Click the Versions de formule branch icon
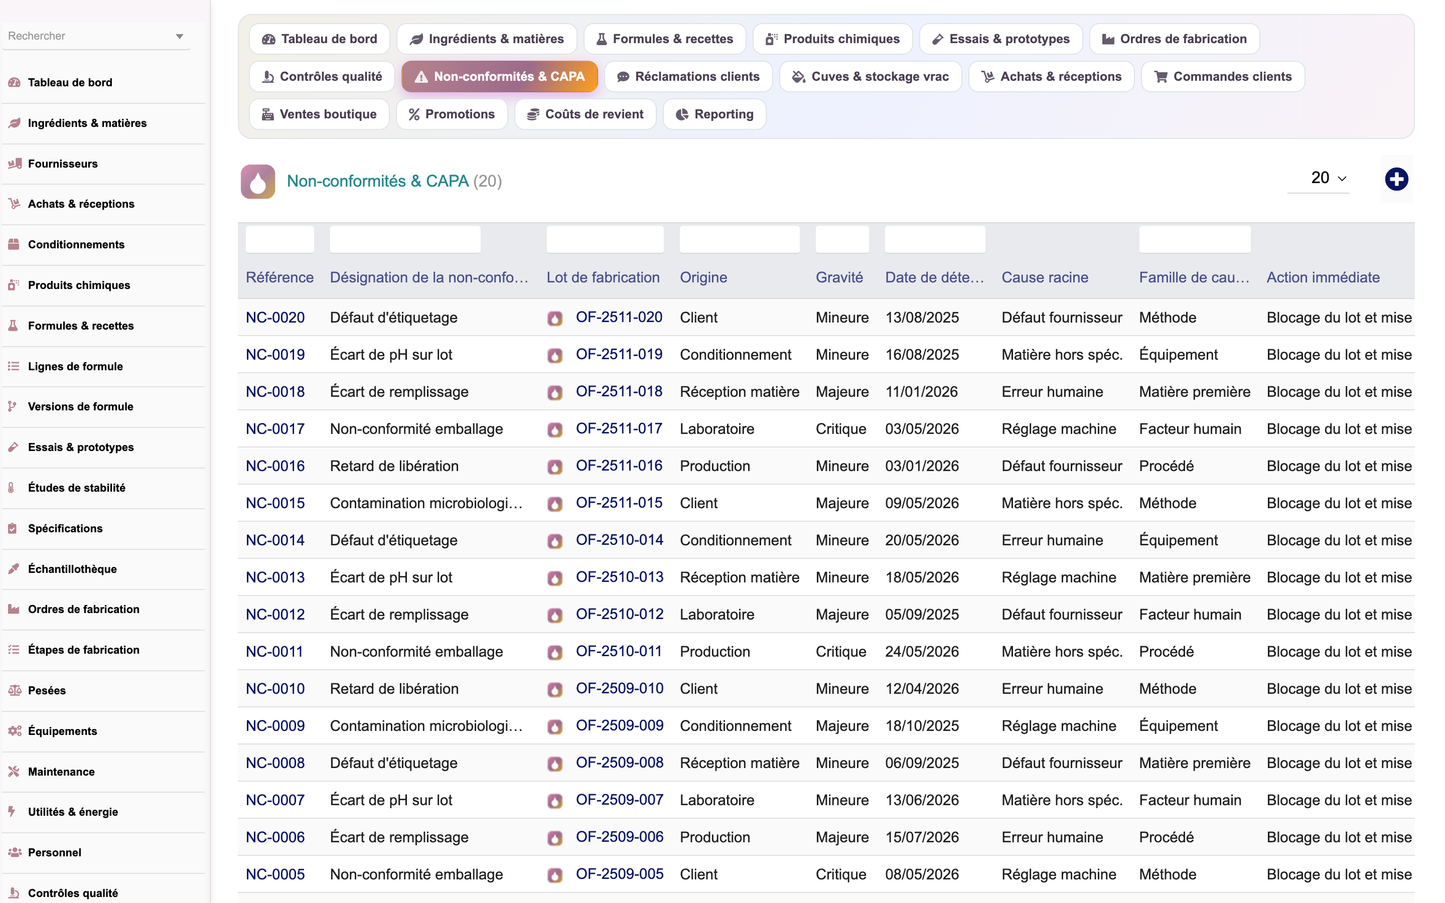Screen dimensions: 1445x903 pyautogui.click(x=14, y=407)
